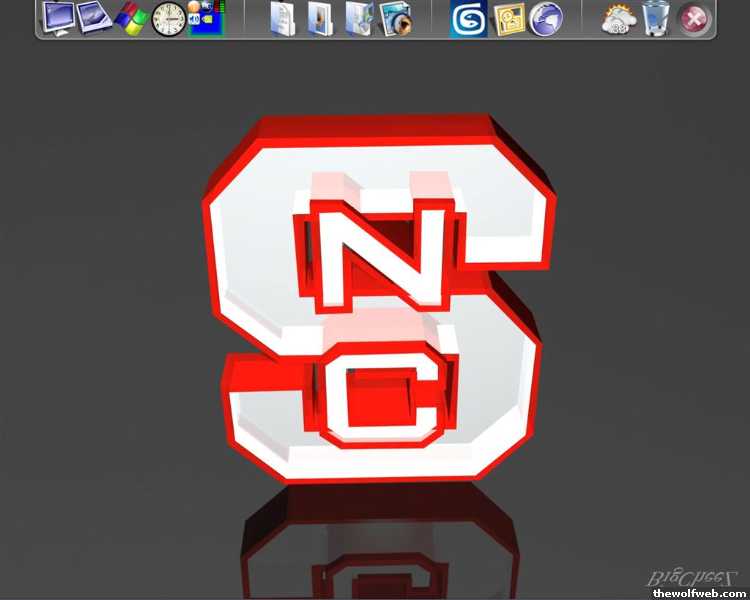Click the red X shutdown dock icon
The width and height of the screenshot is (750, 600).
pos(693,19)
